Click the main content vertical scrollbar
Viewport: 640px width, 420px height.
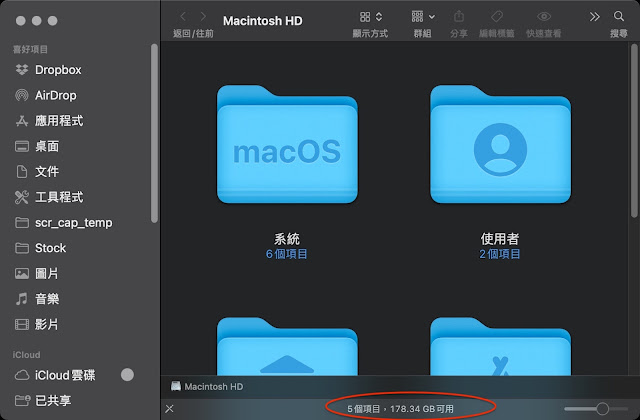(x=634, y=131)
